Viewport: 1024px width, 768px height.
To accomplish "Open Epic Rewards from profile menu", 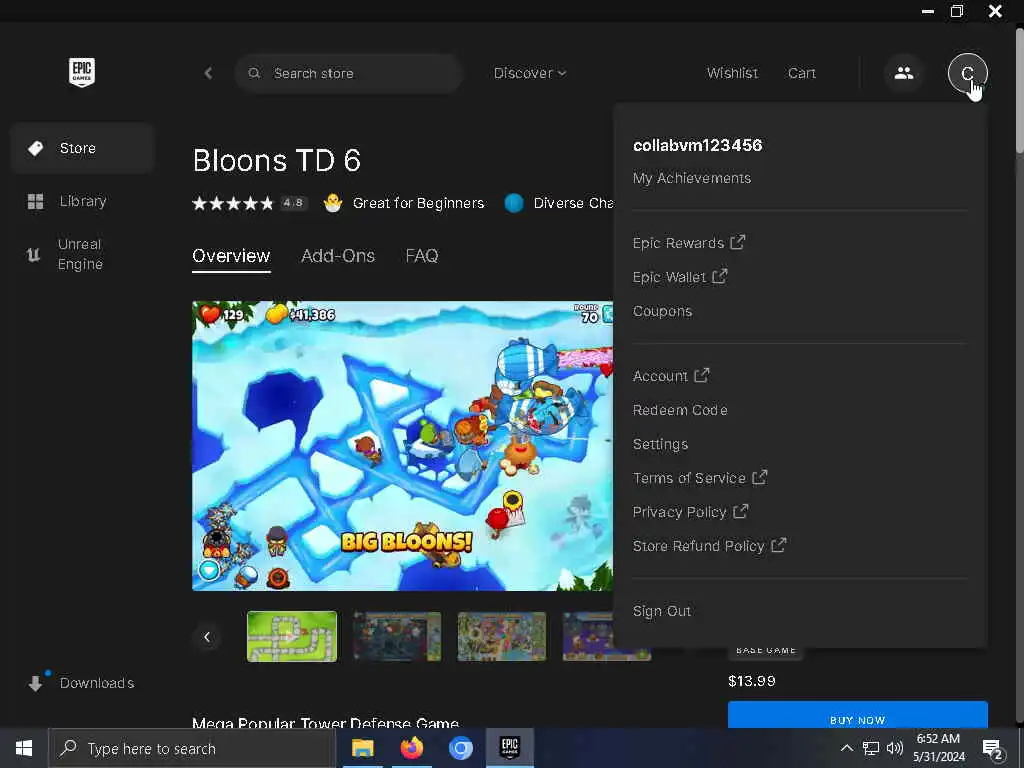I will tap(688, 243).
